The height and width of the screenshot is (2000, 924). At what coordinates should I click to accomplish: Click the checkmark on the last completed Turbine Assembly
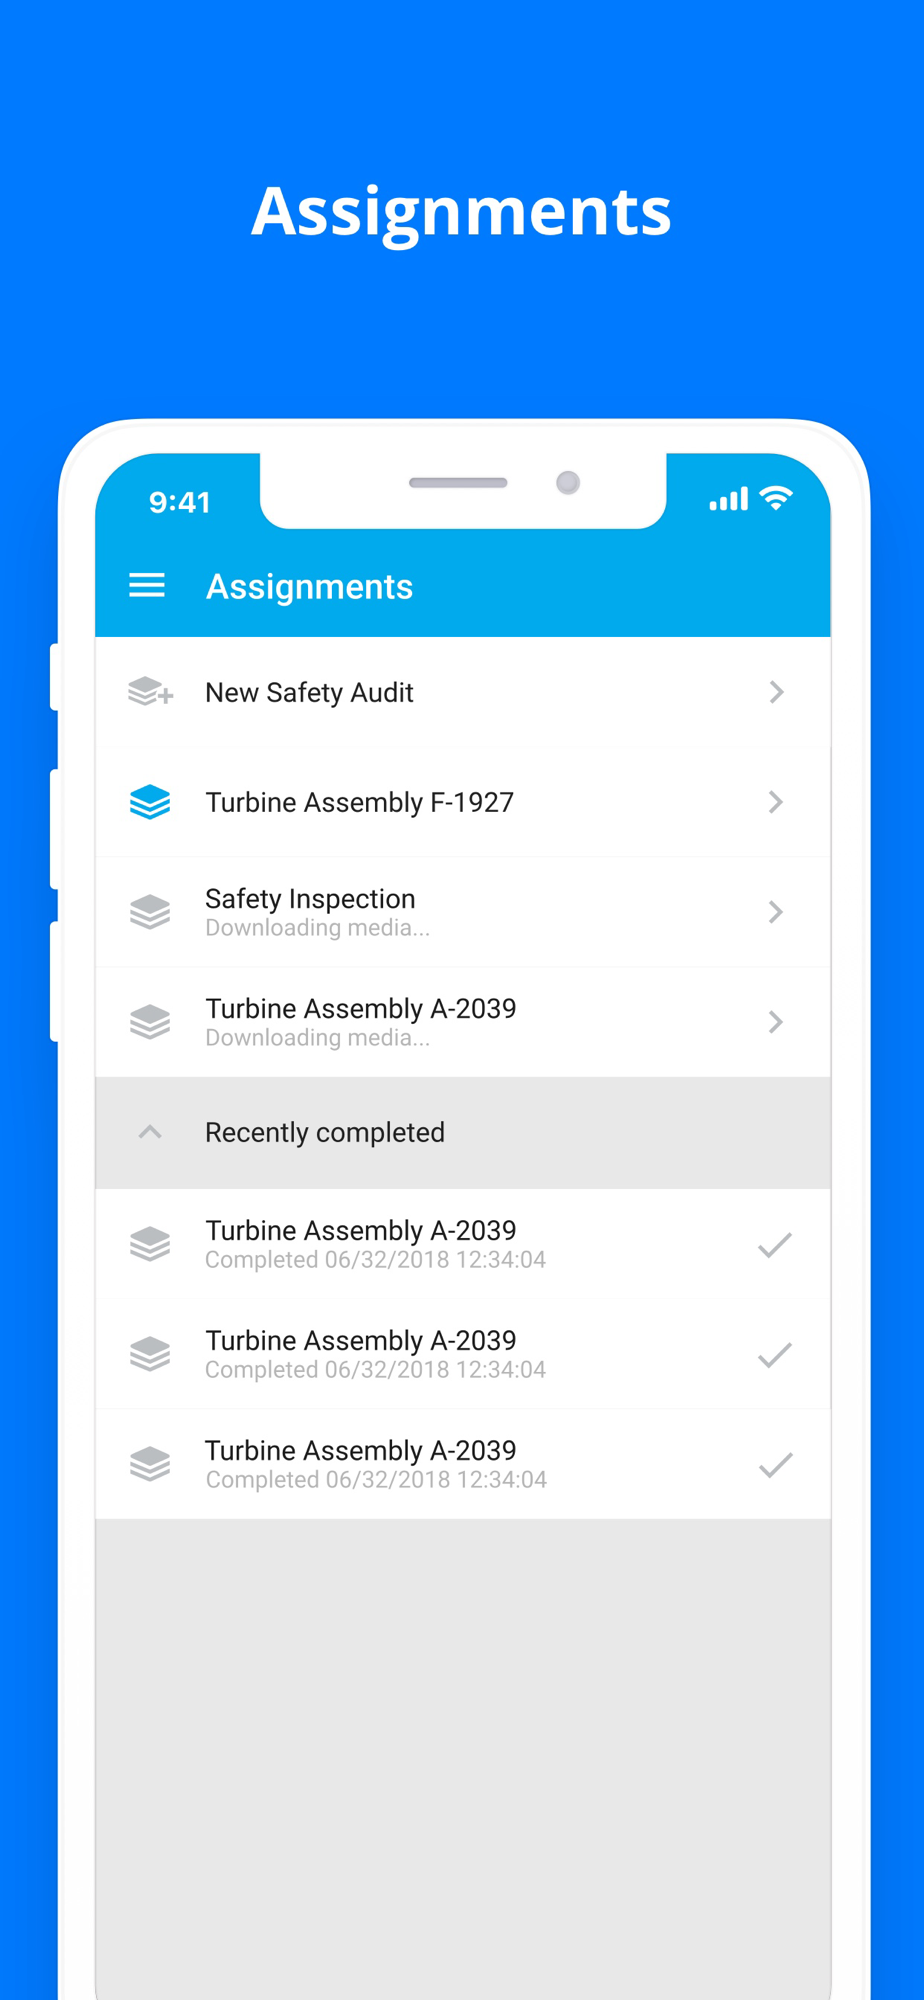pos(775,1465)
